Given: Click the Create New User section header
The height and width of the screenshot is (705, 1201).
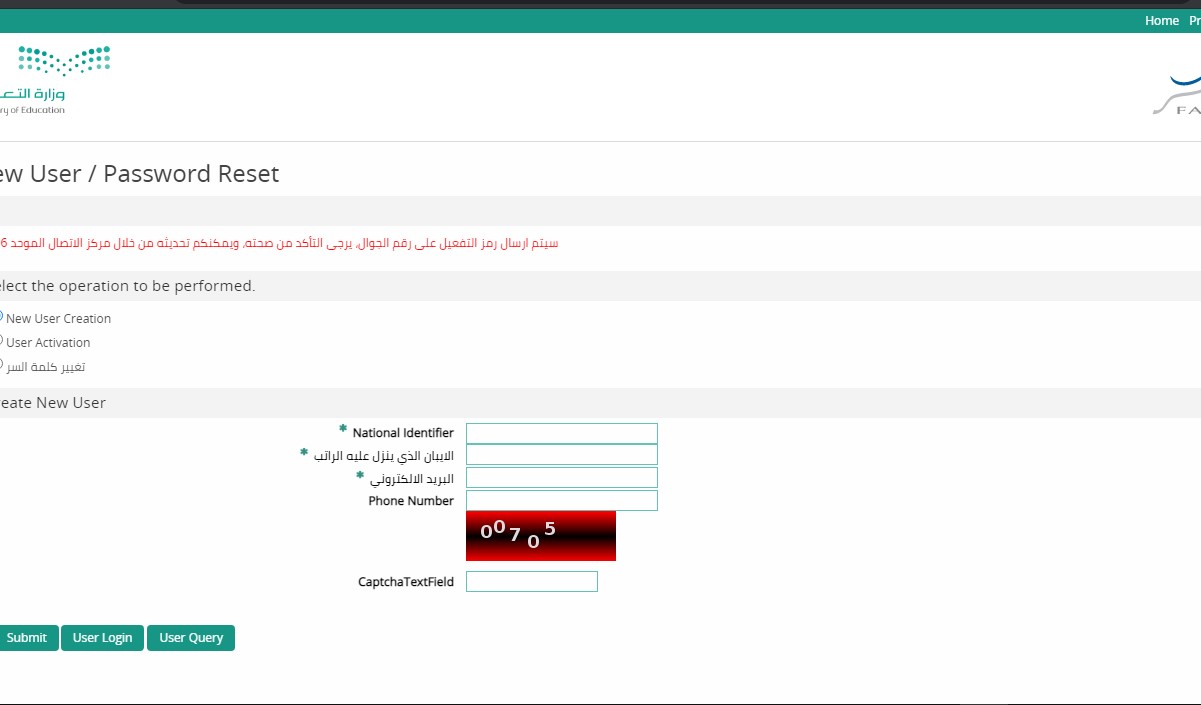Looking at the screenshot, I should click(600, 403).
